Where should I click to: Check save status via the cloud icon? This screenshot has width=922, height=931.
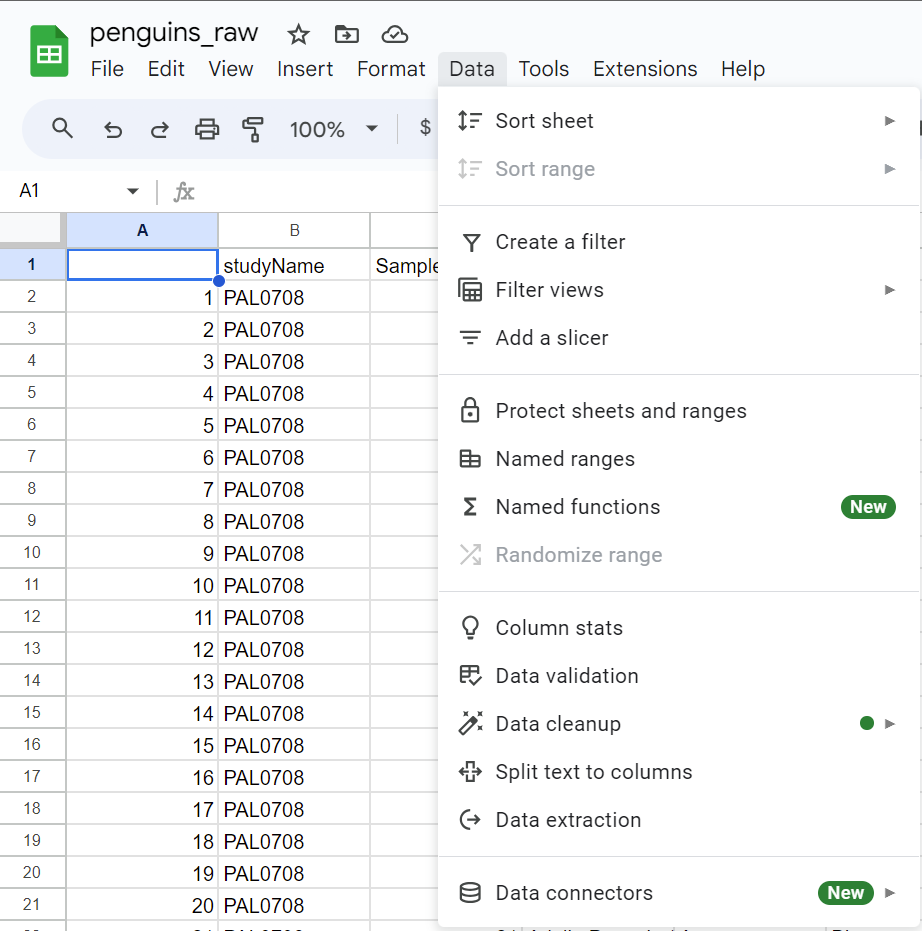(x=395, y=34)
